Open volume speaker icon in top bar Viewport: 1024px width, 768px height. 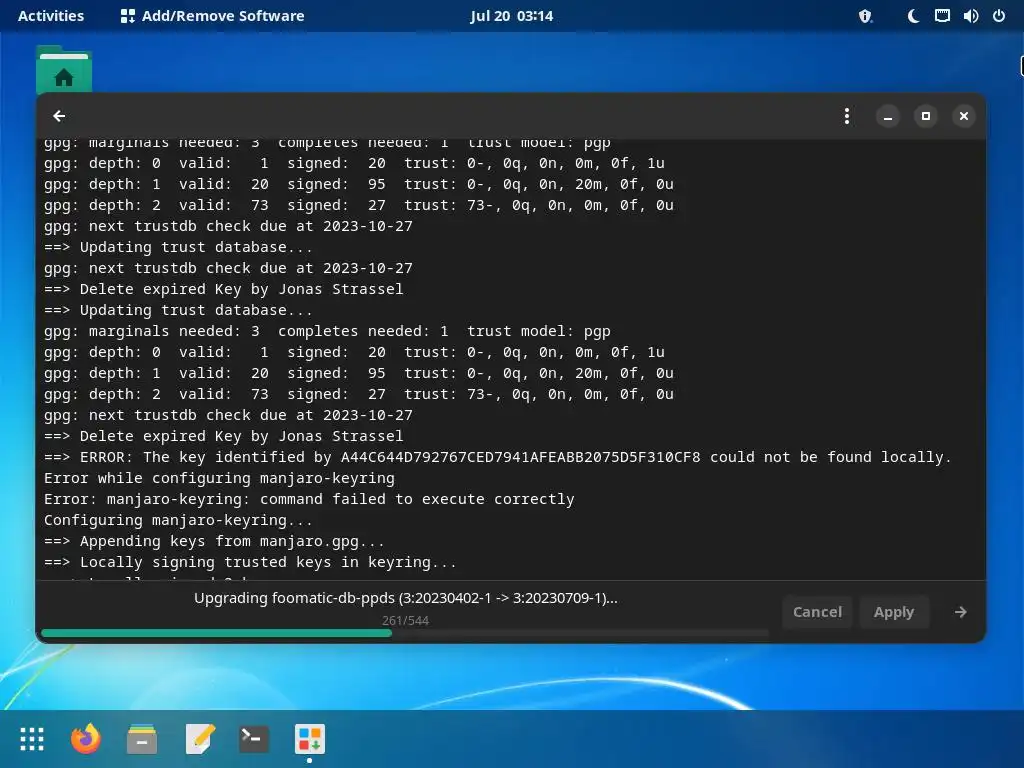(x=970, y=16)
